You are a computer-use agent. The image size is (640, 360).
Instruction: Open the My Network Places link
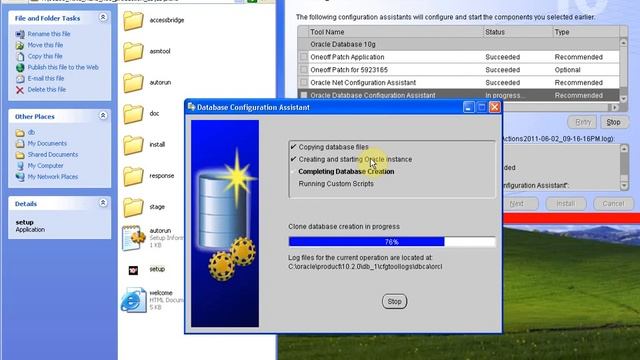tap(53, 177)
